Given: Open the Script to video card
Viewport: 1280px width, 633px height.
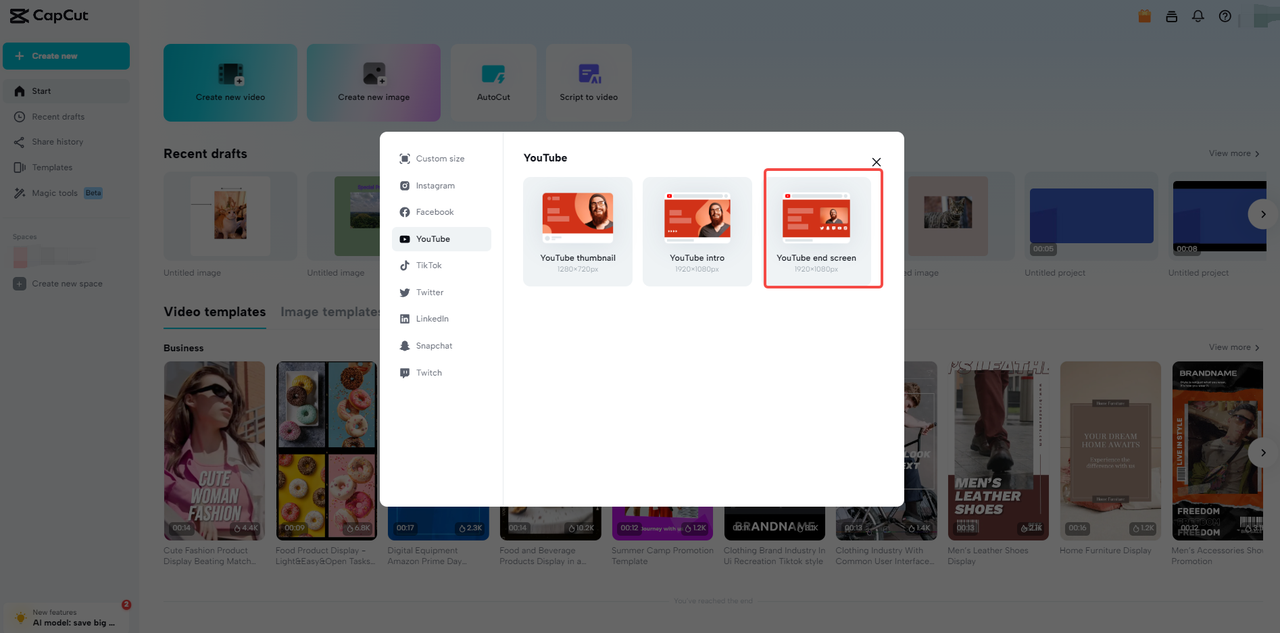Looking at the screenshot, I should pos(588,83).
